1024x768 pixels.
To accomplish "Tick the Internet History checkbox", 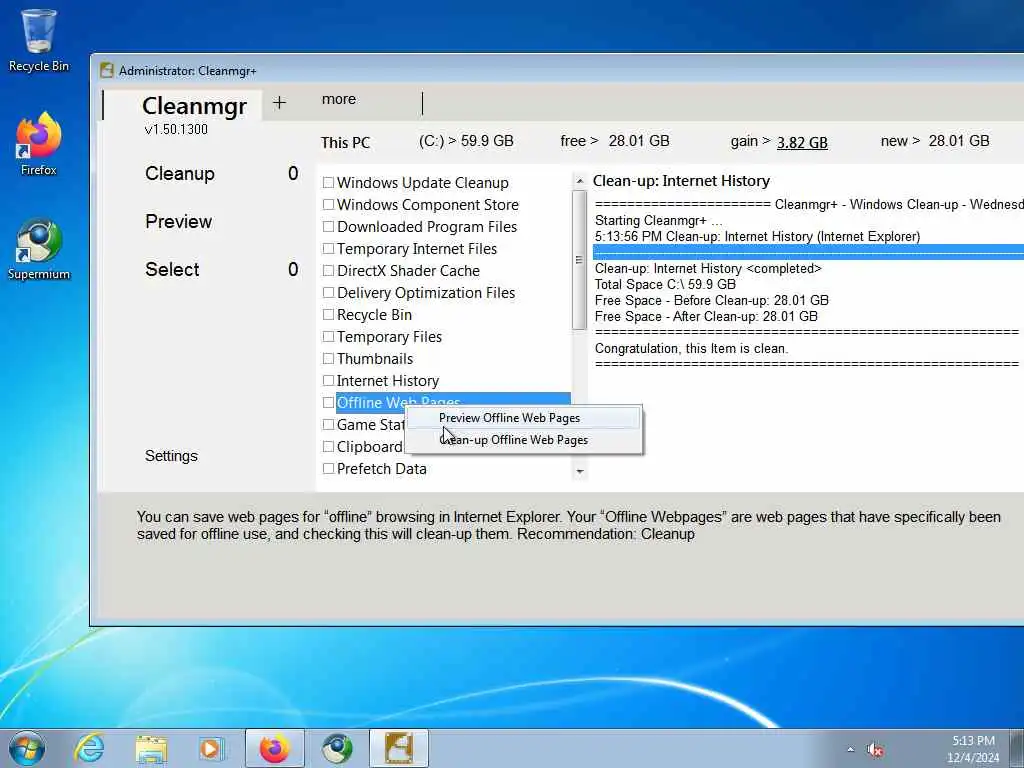I will coord(328,381).
